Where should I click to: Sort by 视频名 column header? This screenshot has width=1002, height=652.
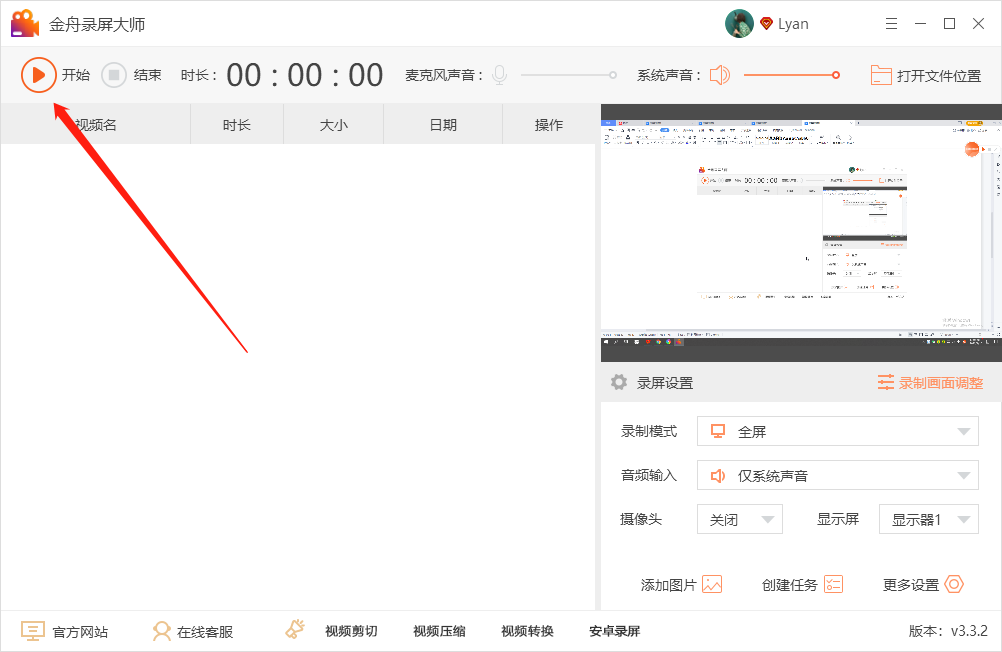click(96, 125)
